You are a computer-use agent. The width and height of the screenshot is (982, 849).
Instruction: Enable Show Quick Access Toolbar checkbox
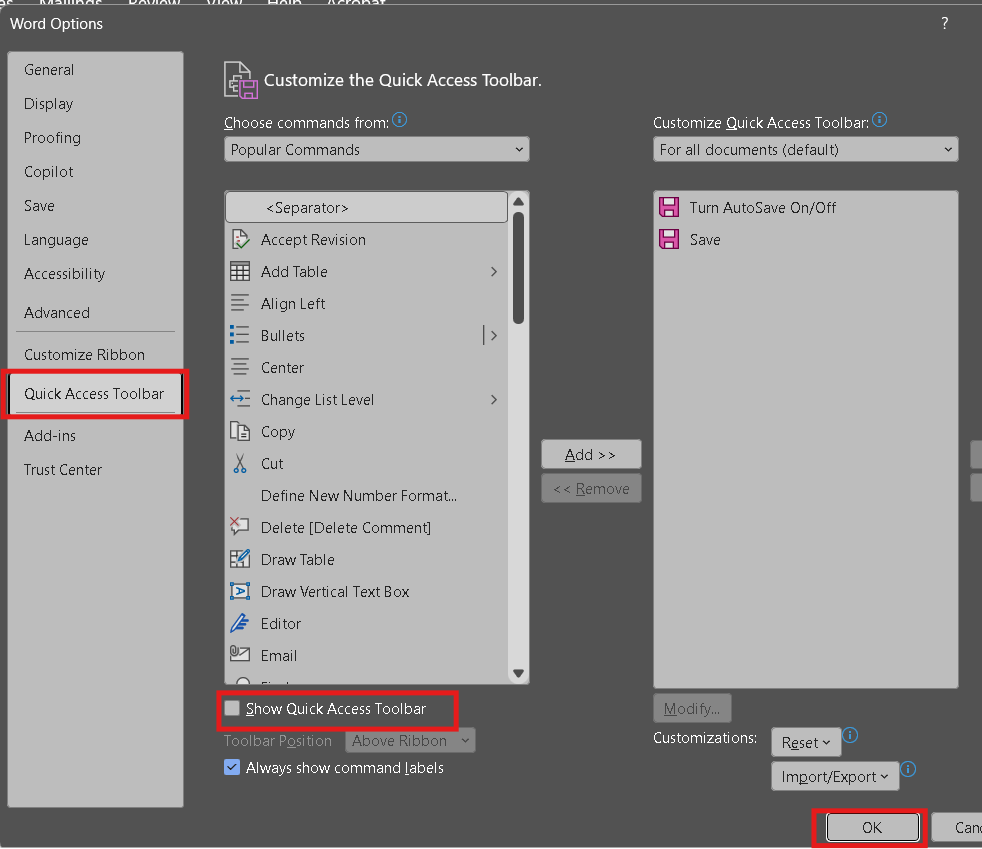tap(232, 708)
